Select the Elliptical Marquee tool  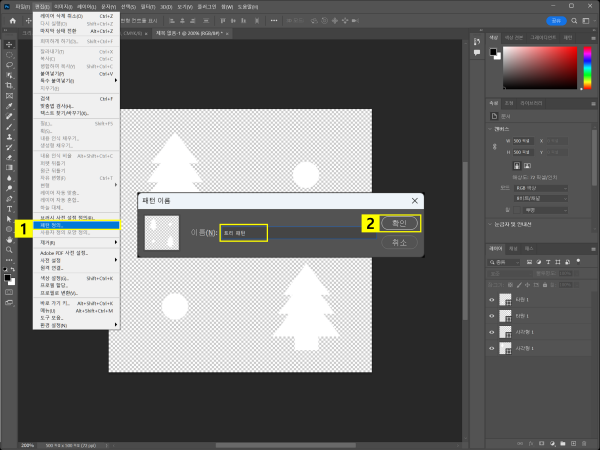pyautogui.click(x=9, y=55)
